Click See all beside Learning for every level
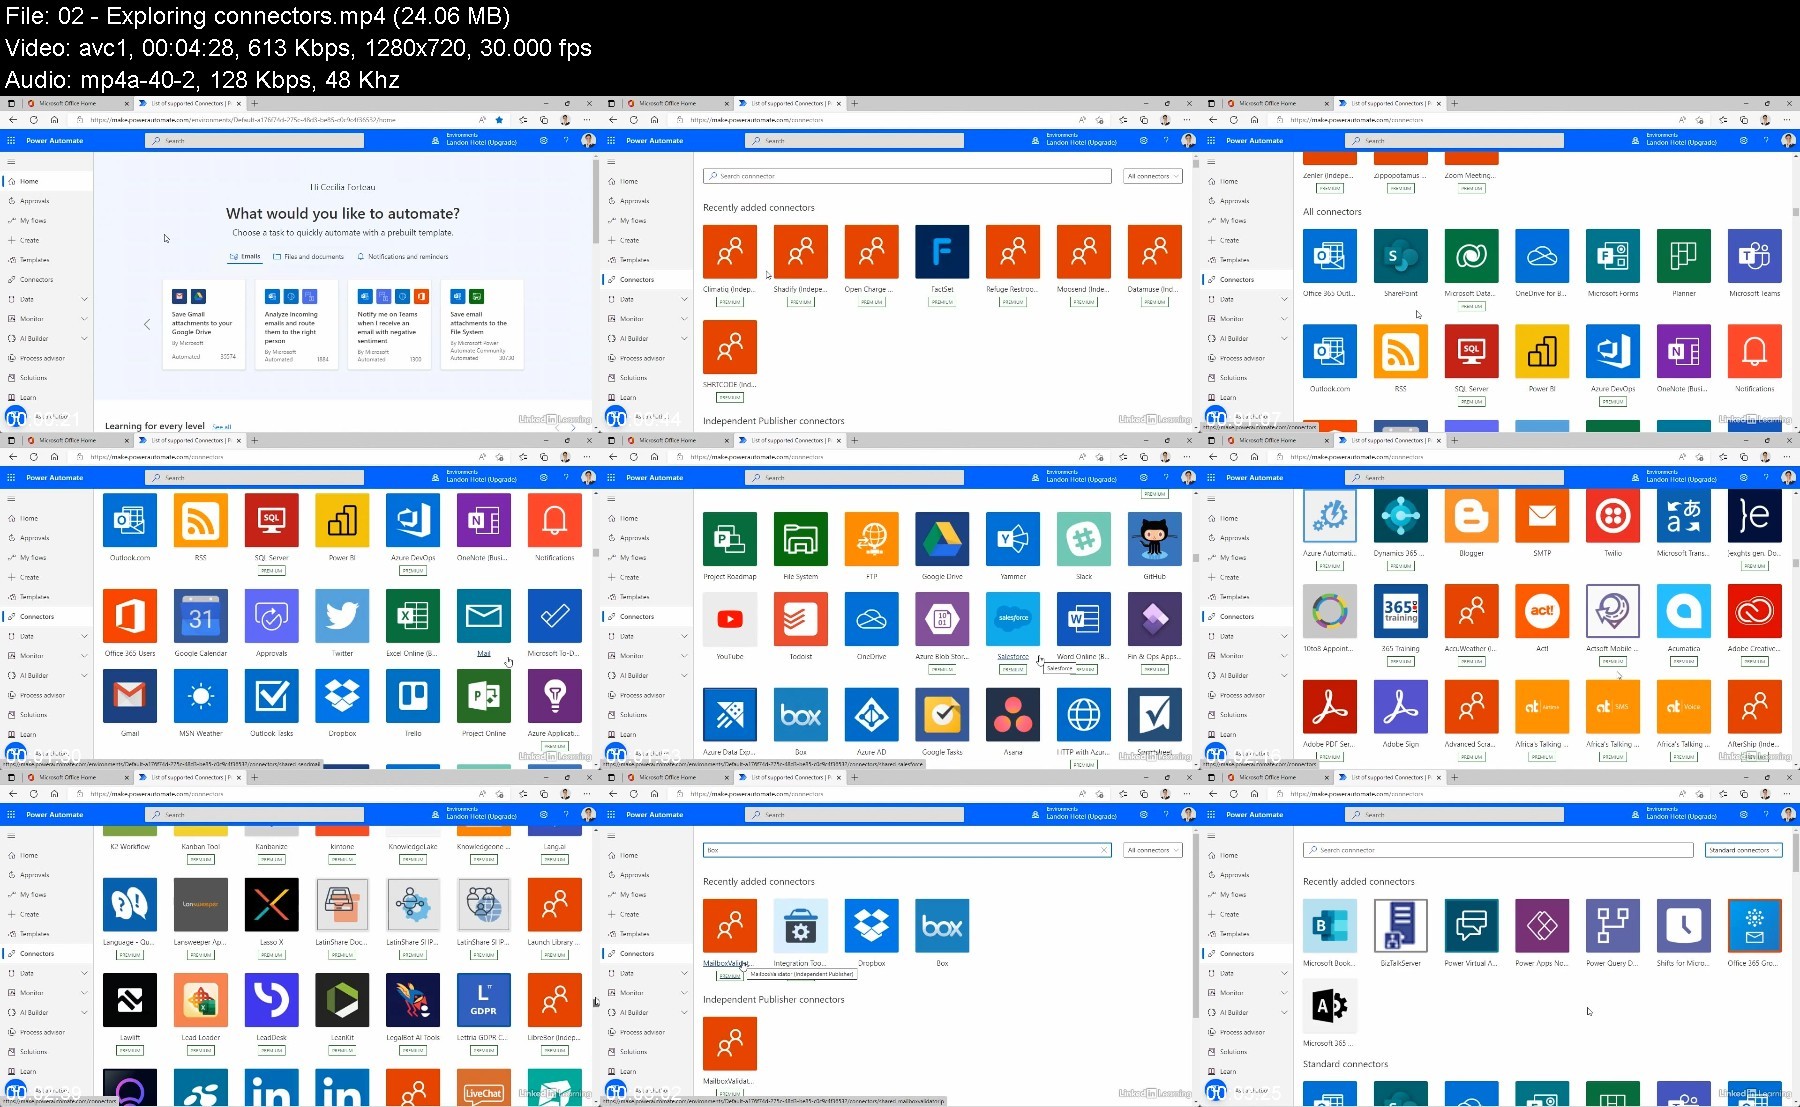 coord(222,427)
